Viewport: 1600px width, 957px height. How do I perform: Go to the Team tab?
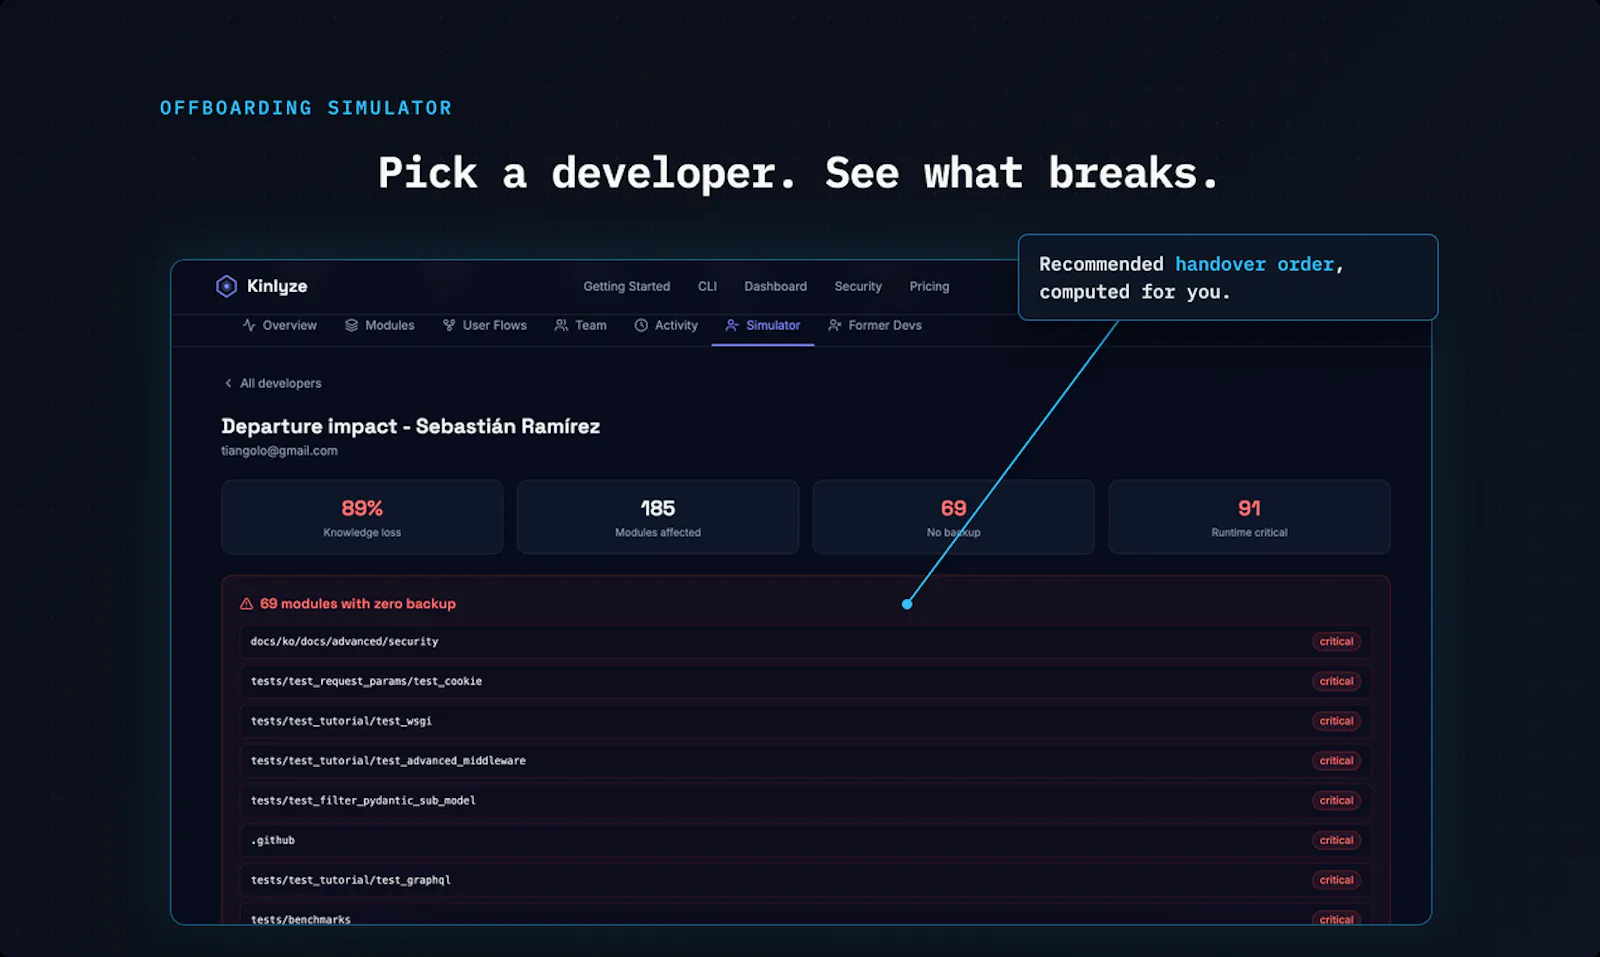580,325
